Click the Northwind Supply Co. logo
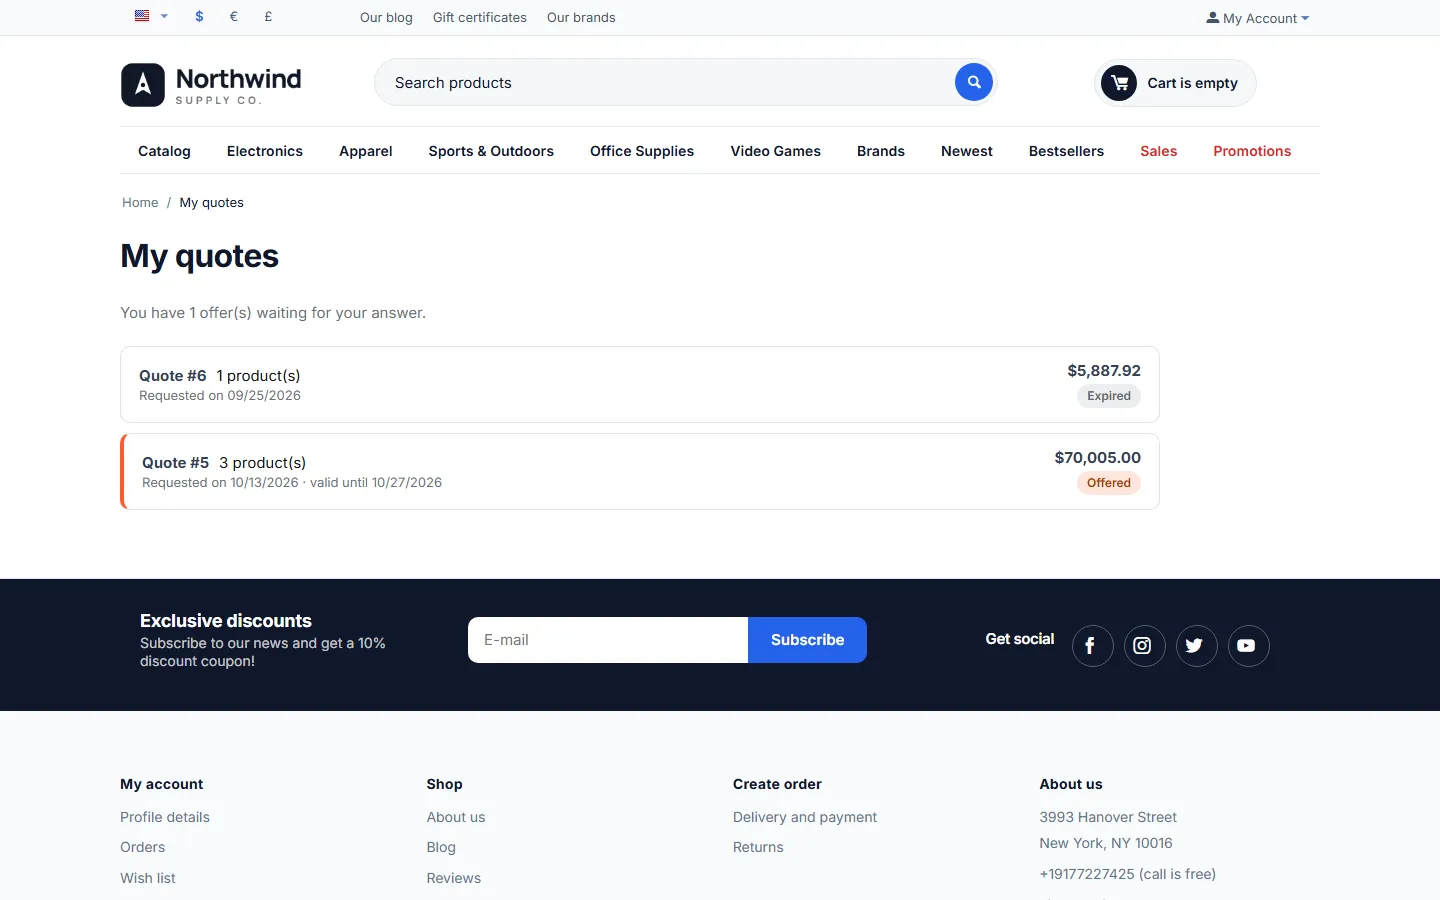 pyautogui.click(x=211, y=85)
